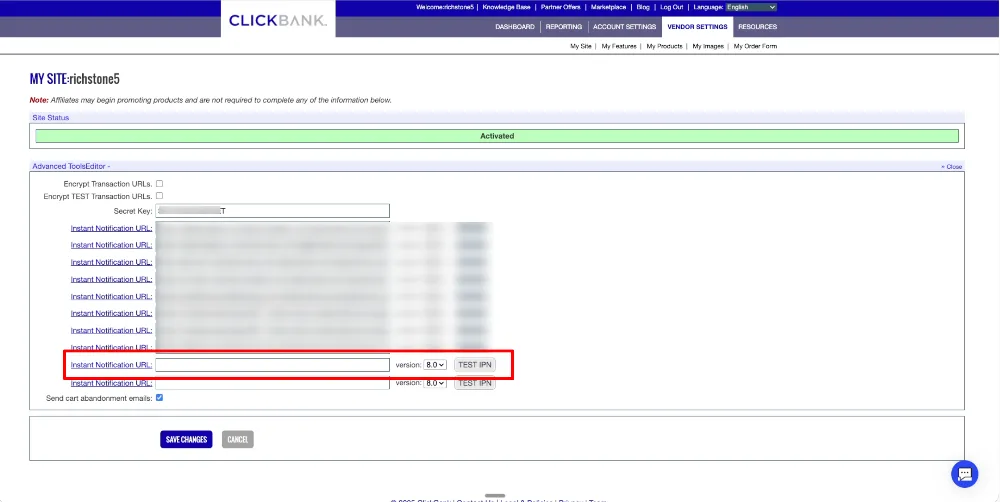Click the Activated site status bar
This screenshot has height=502, width=1000.
click(x=497, y=136)
